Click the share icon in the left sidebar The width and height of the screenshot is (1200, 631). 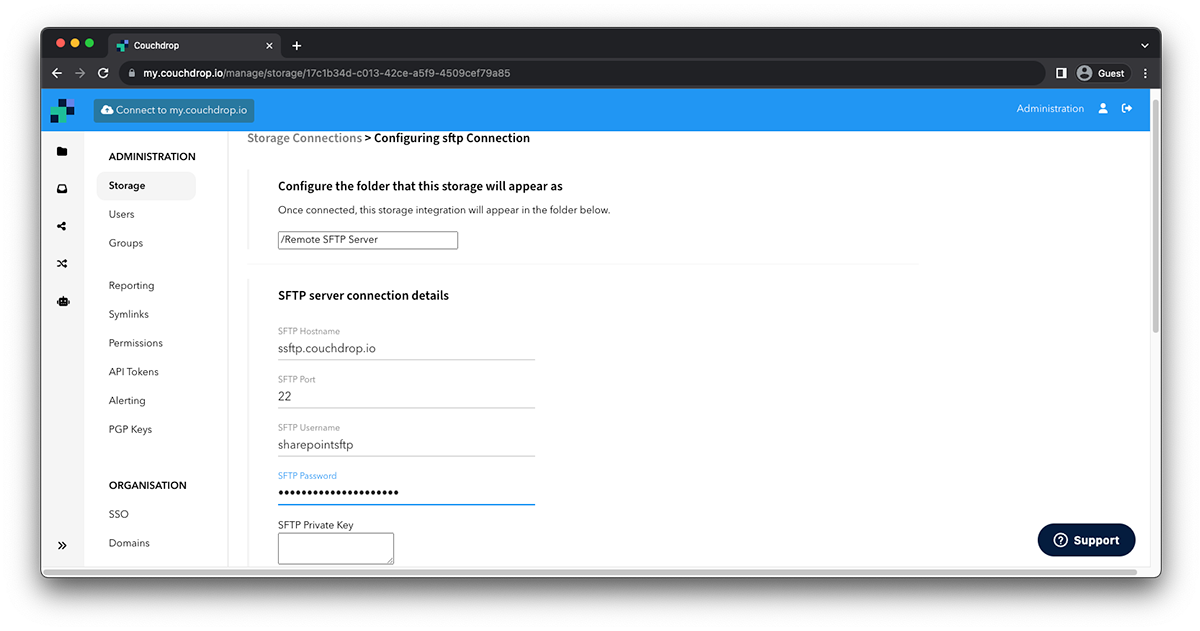62,225
